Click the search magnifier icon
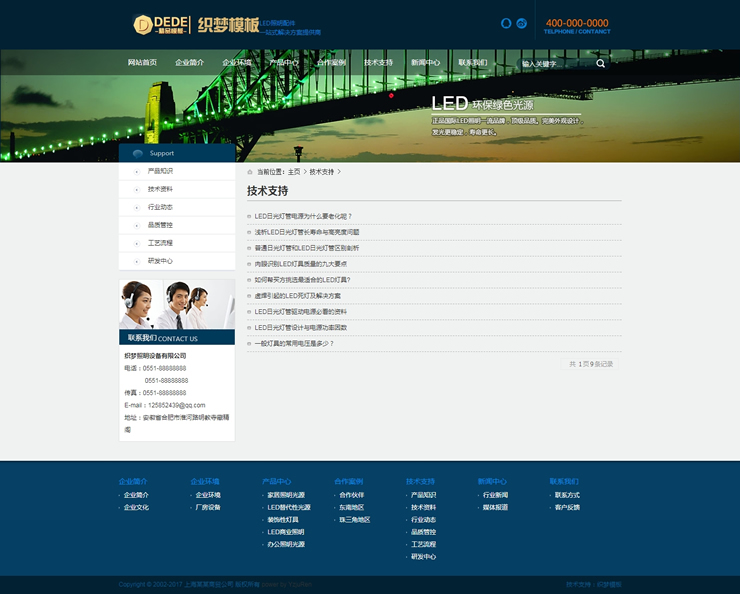 pos(601,63)
